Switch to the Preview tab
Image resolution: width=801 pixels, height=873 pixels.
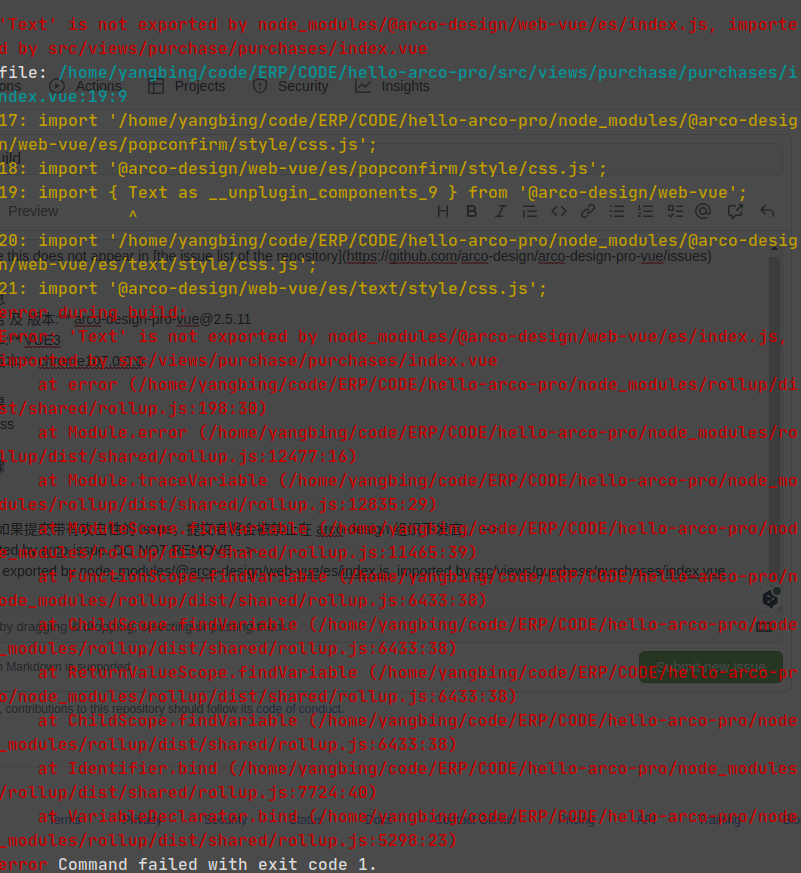click(x=33, y=211)
